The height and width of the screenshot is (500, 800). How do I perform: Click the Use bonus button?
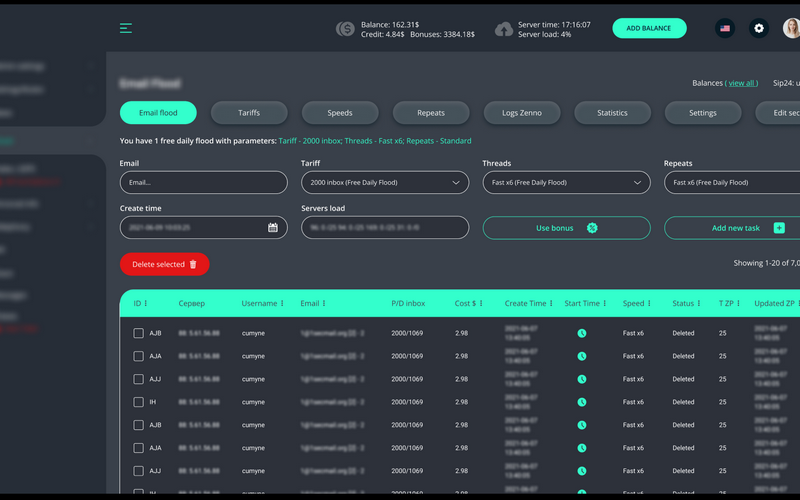tap(566, 228)
